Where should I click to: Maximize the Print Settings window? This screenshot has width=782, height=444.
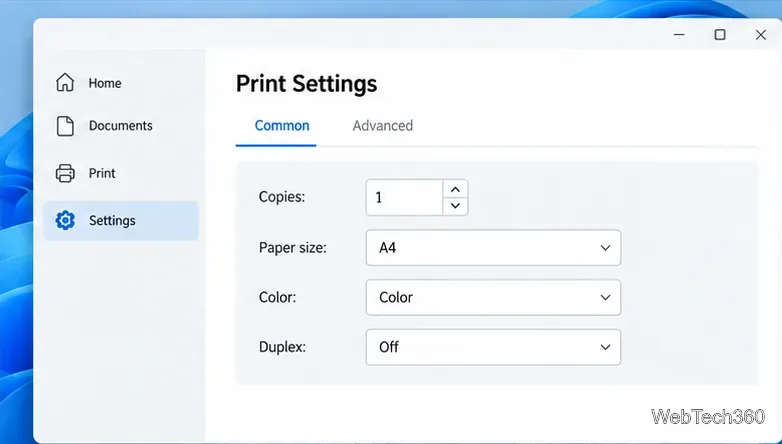(720, 34)
